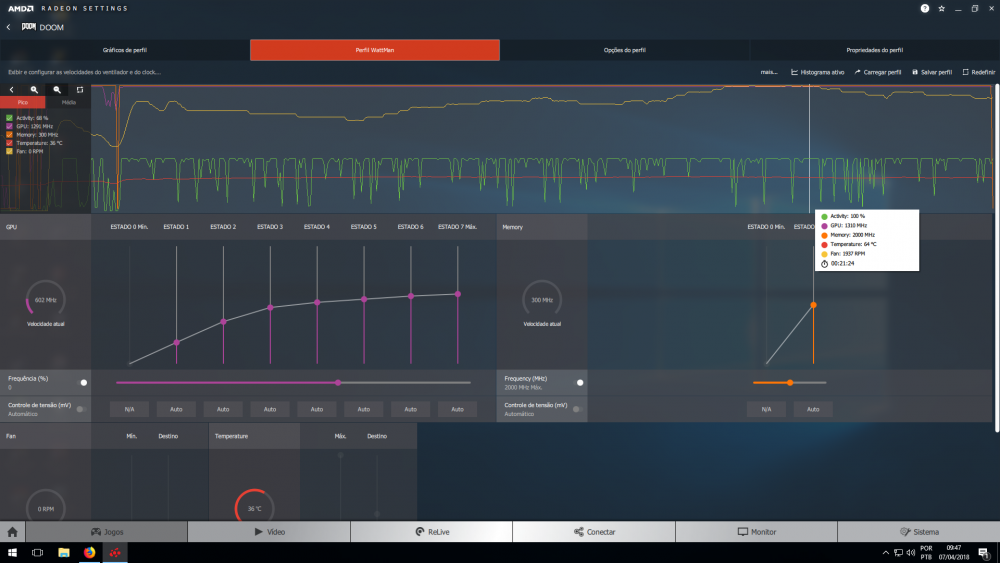Toggle the GPU Frequência (%) switch
Viewport: 1000px width, 563px height.
tap(84, 382)
